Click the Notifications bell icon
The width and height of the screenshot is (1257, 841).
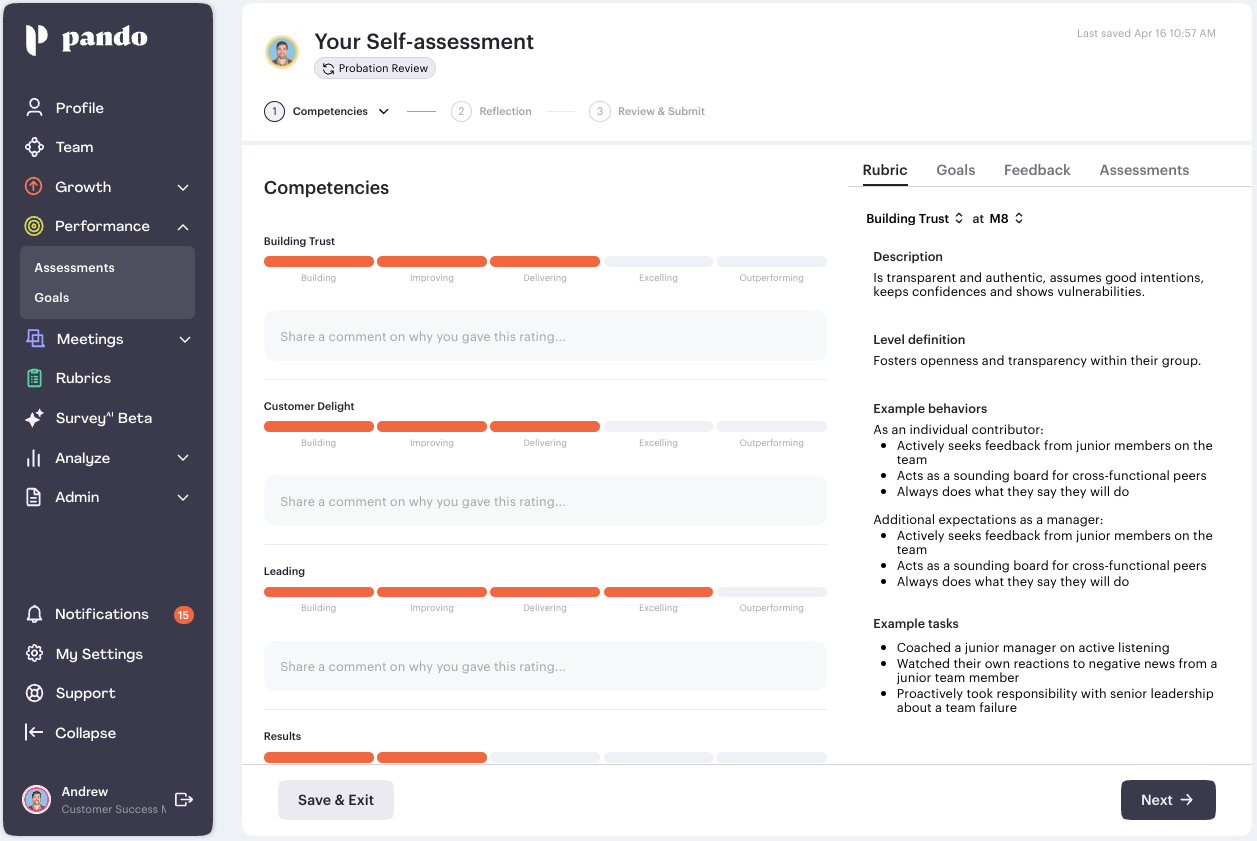(34, 614)
